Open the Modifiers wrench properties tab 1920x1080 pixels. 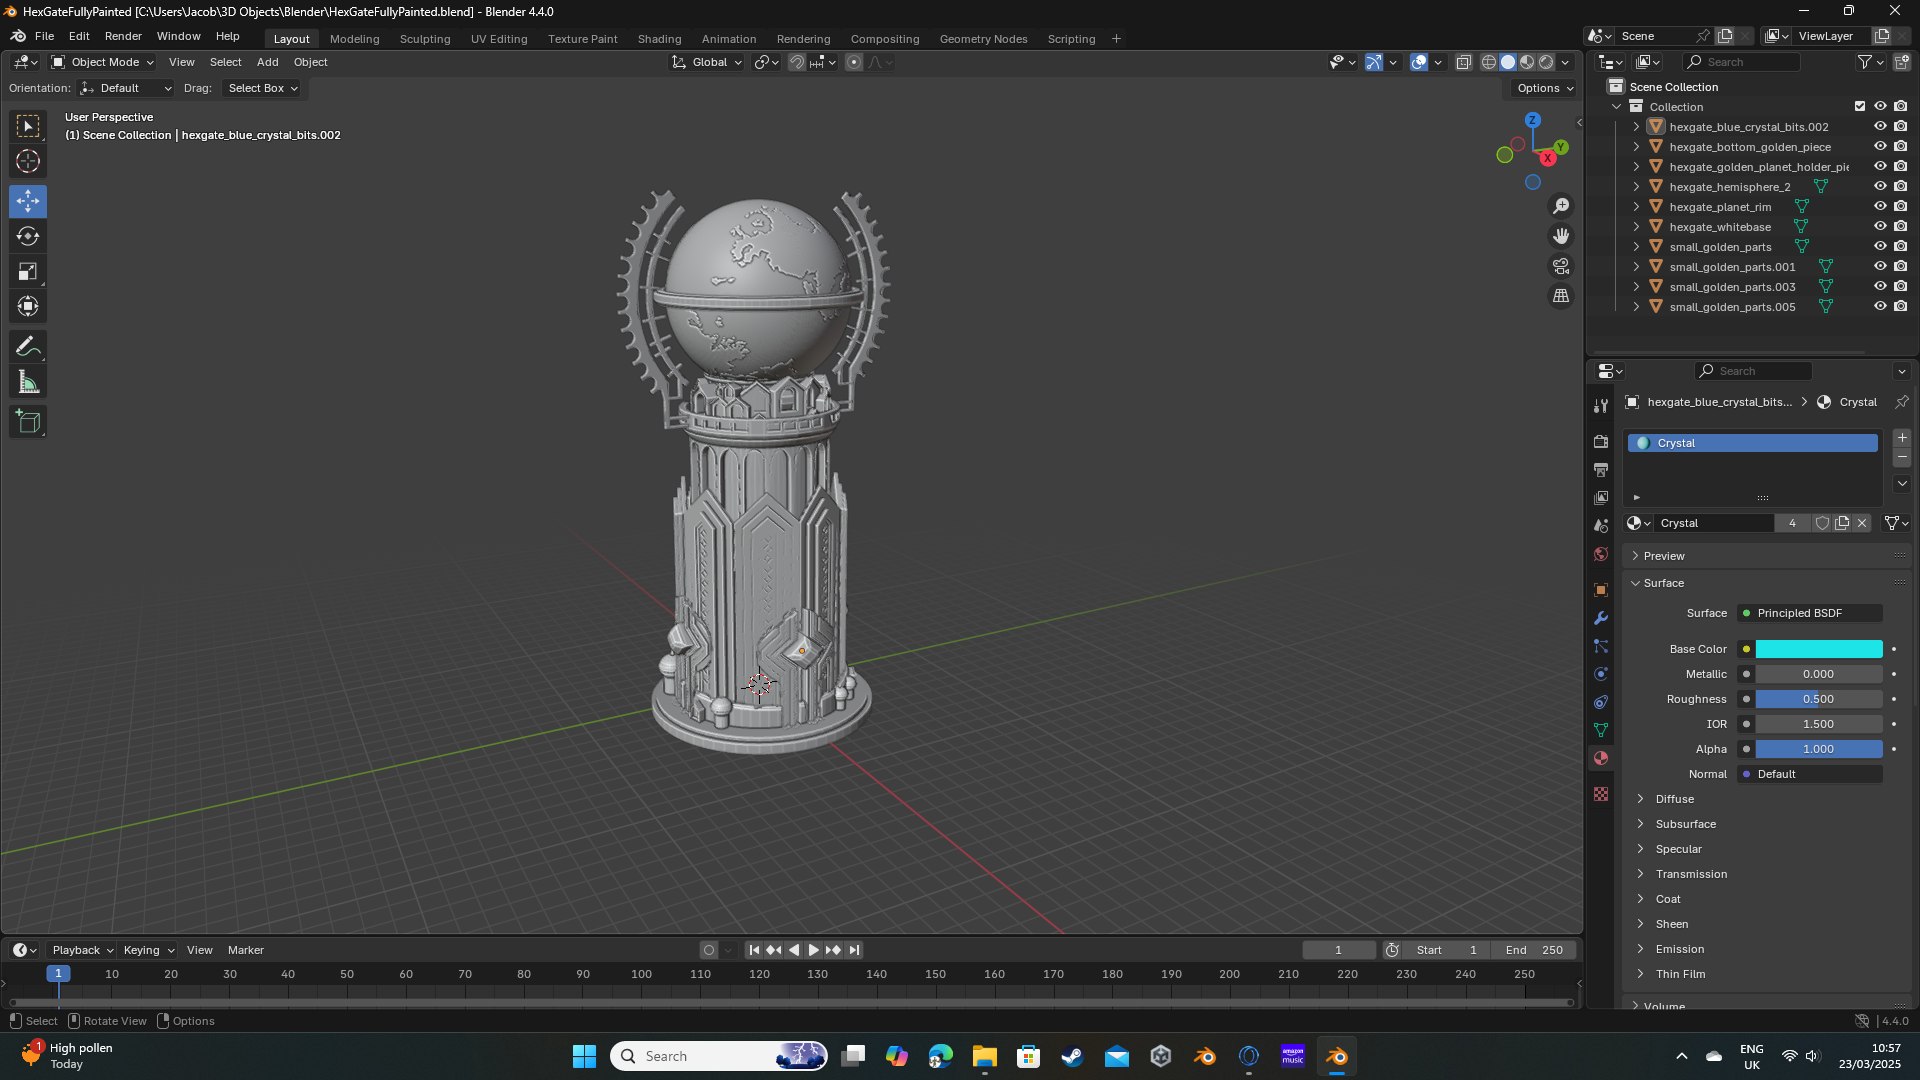[x=1601, y=618]
